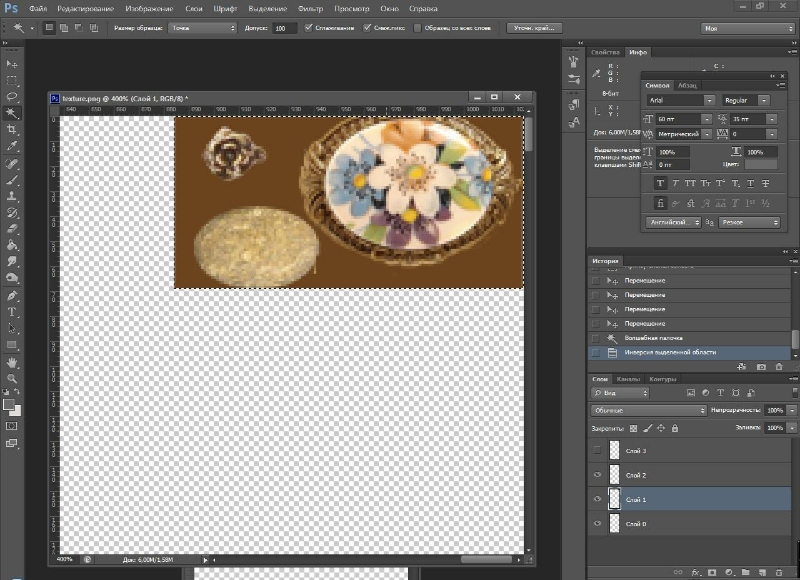Enable Образец со всех слоев checkbox
This screenshot has height=580, width=800.
click(418, 28)
